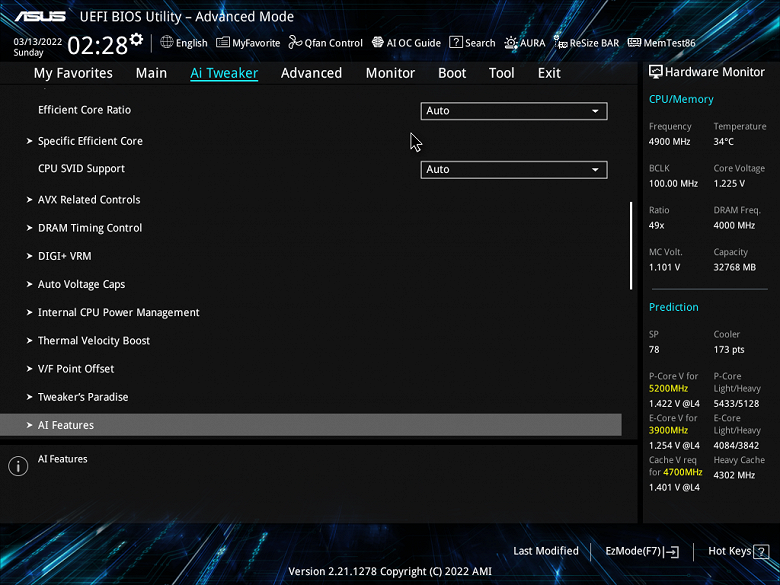Select the Ai Tweaker tab
780x585 pixels.
(224, 73)
